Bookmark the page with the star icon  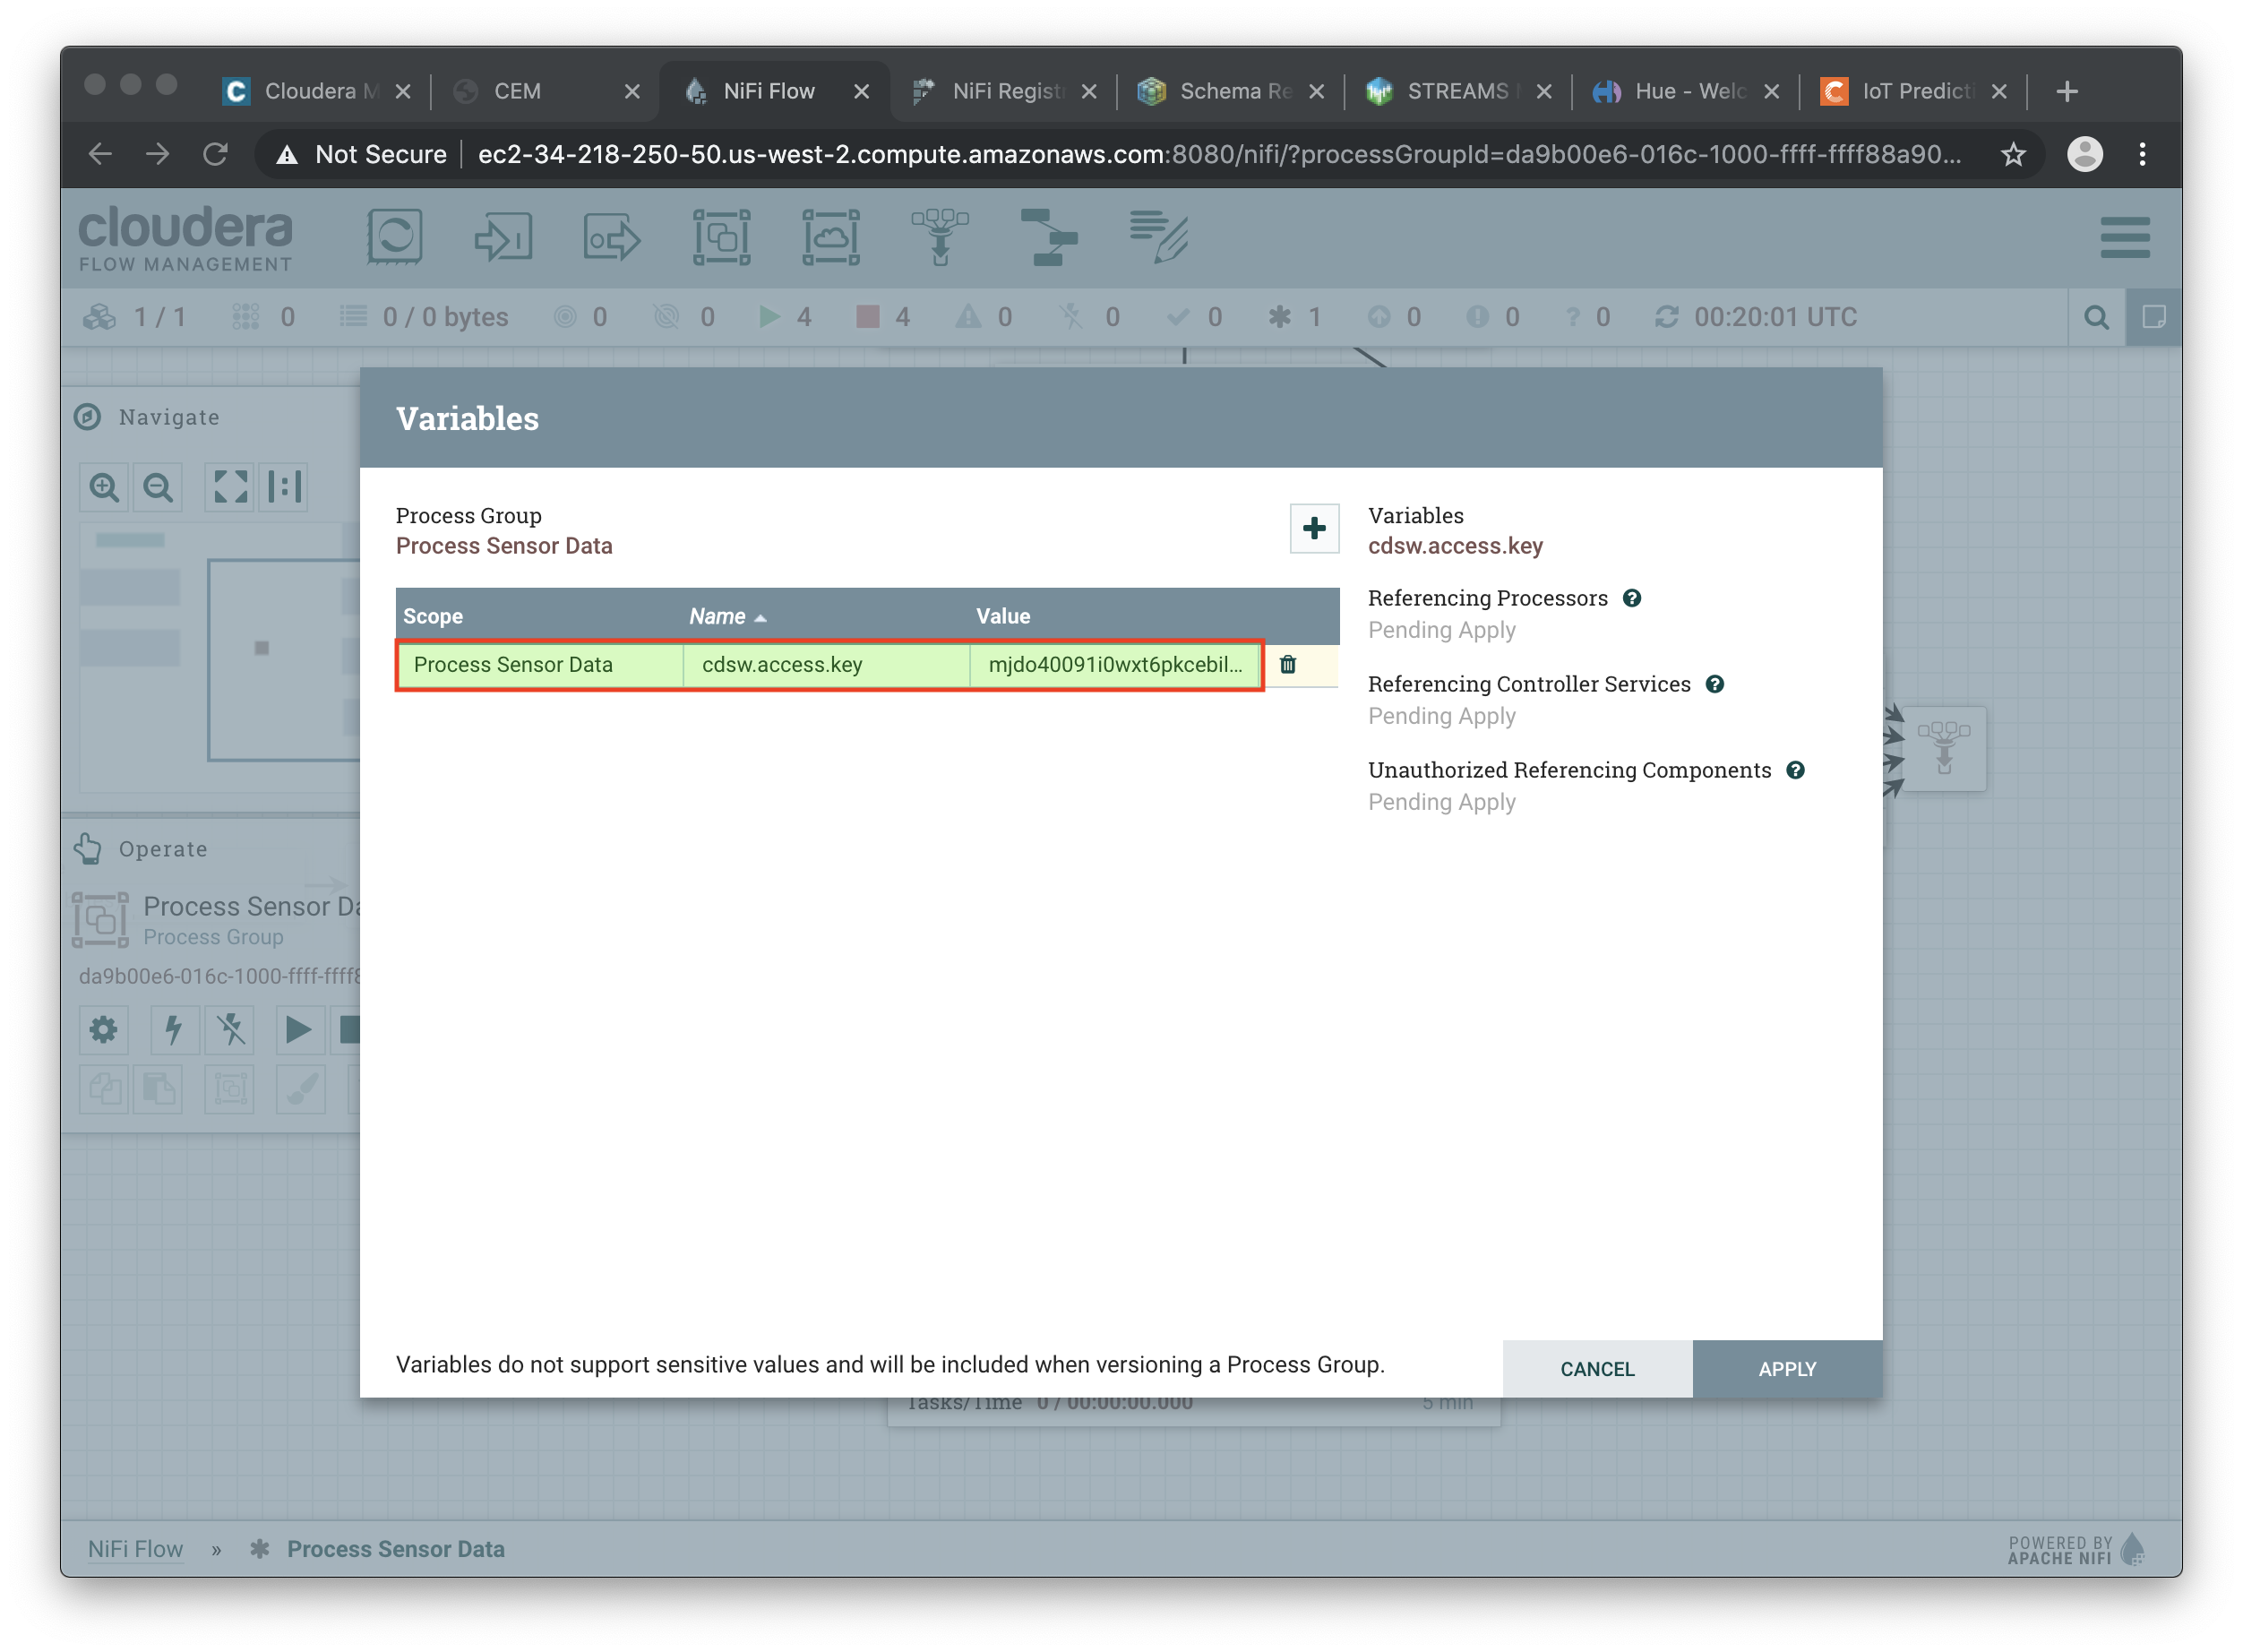tap(2012, 154)
